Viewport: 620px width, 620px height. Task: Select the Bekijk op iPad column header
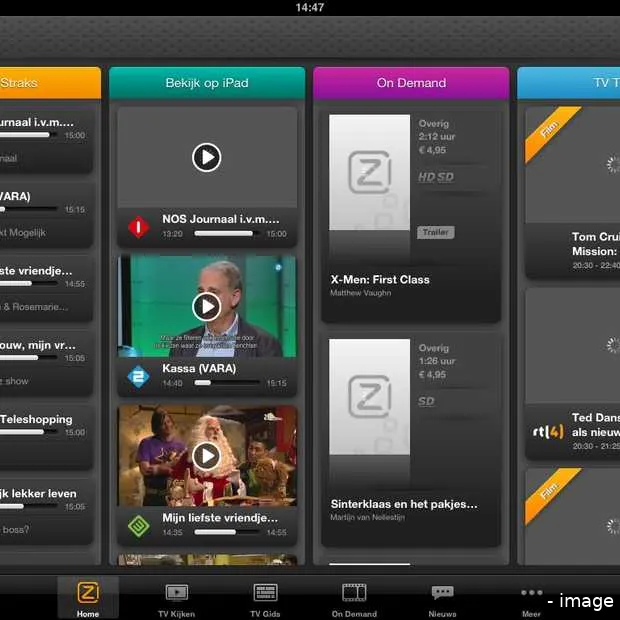[x=207, y=83]
